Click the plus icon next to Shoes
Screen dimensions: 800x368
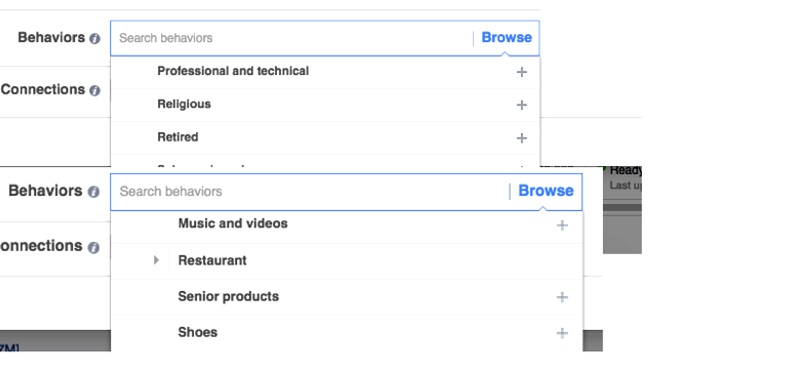point(562,333)
